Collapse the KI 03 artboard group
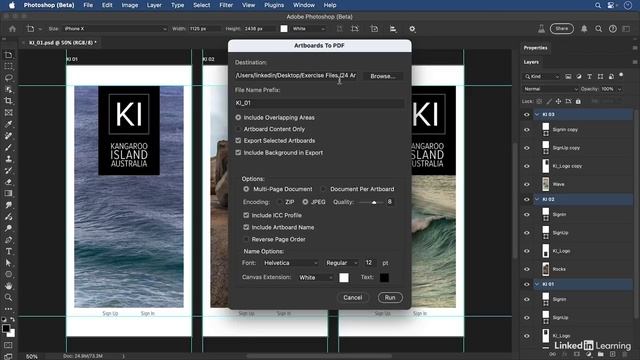Screen dimensions: 640x360 coord(537,114)
